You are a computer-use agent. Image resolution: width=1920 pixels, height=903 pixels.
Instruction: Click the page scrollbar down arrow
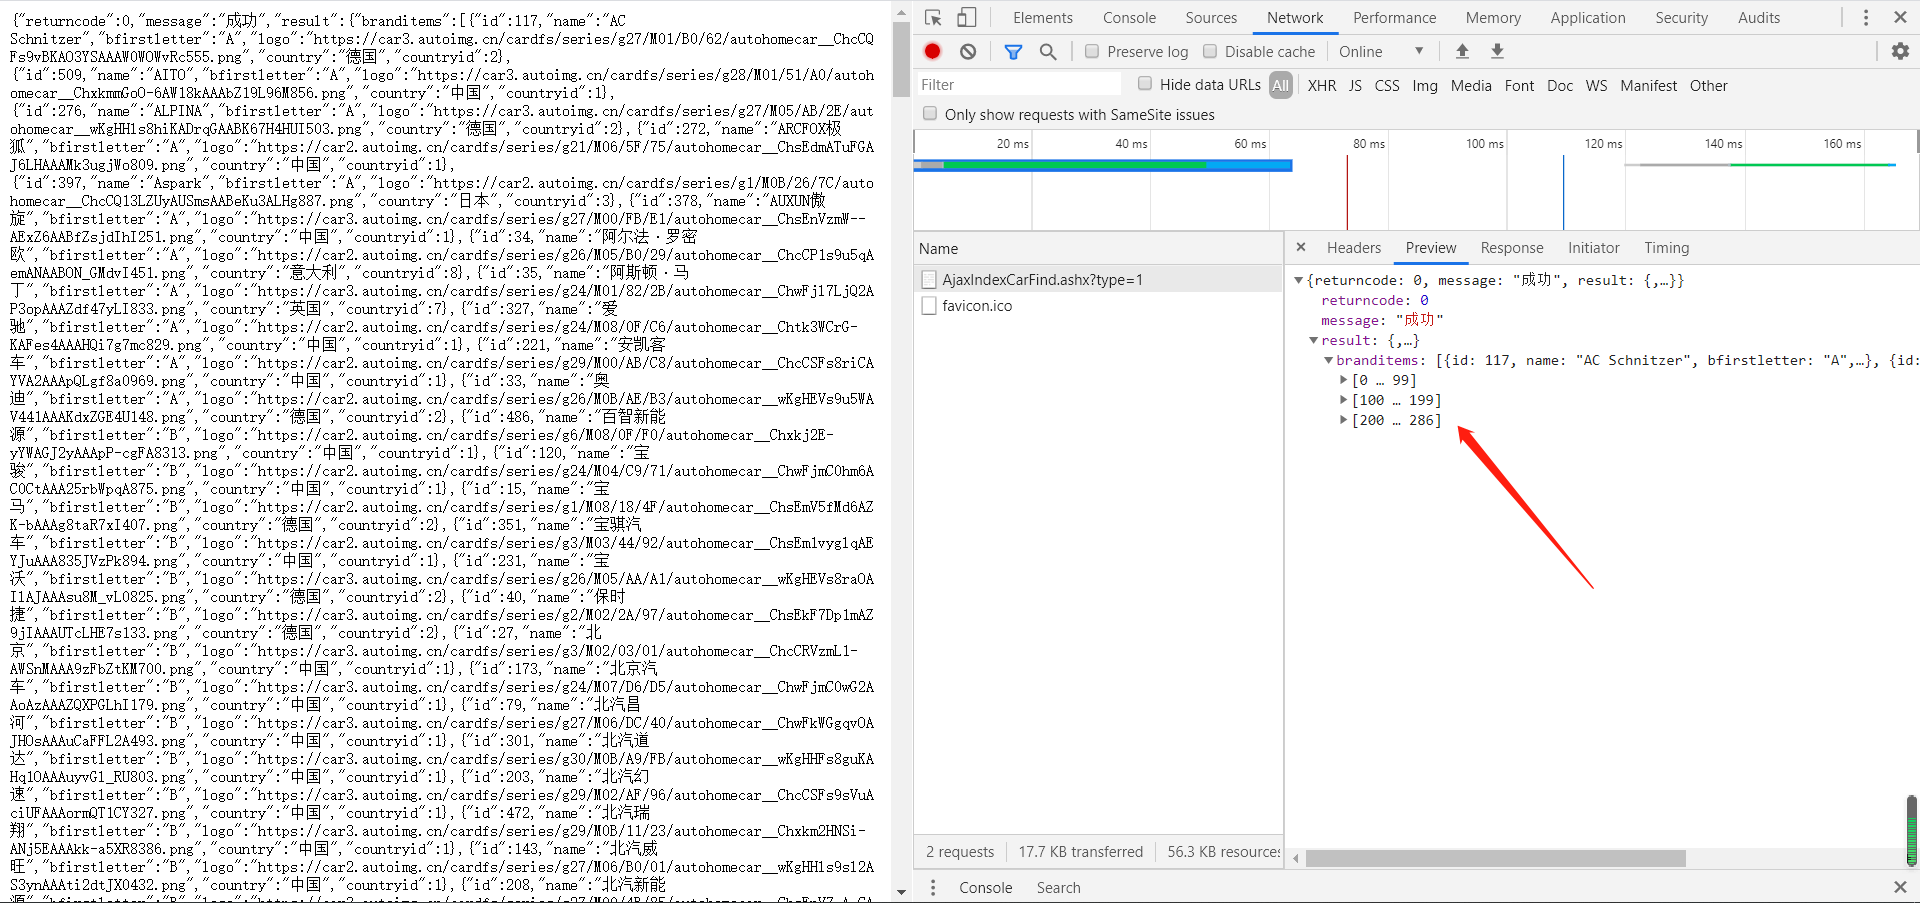click(x=901, y=892)
